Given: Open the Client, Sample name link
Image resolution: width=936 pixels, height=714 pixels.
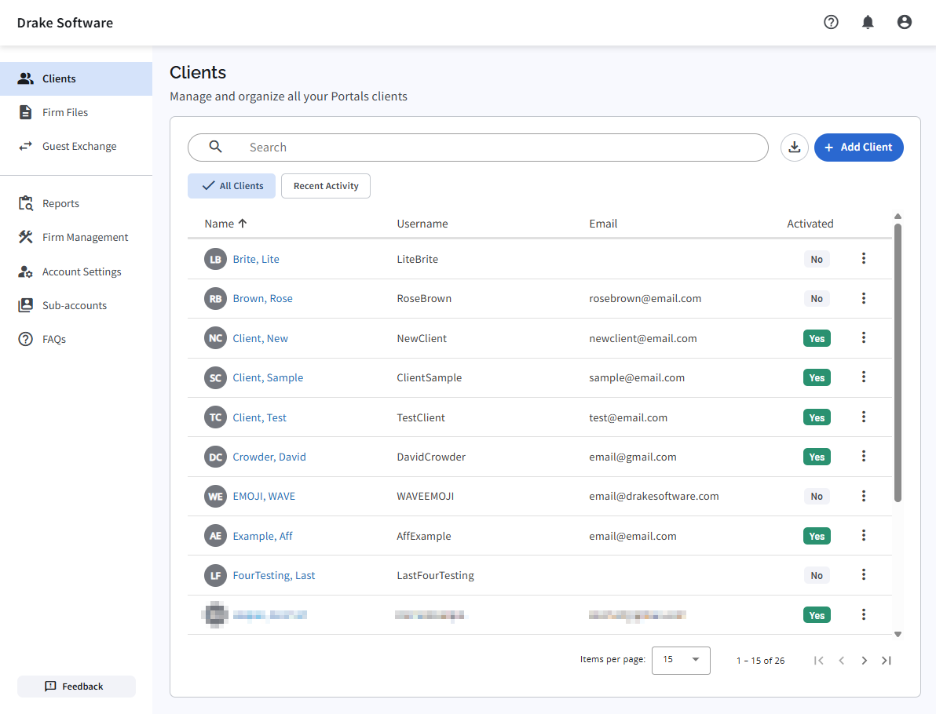Looking at the screenshot, I should coord(268,378).
